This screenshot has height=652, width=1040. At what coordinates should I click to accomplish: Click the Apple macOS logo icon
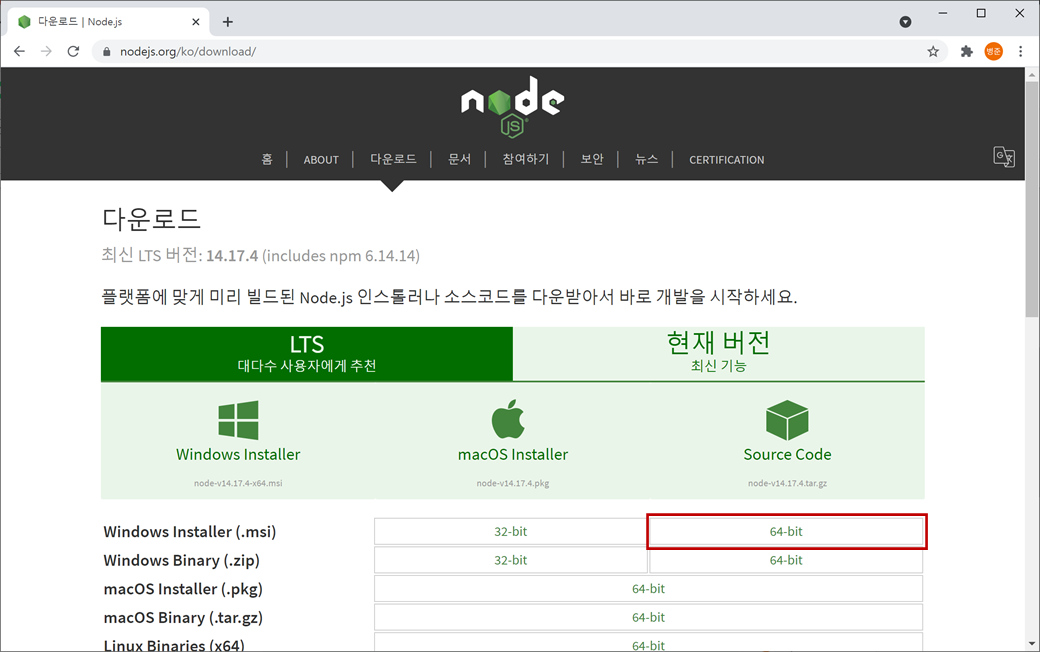pyautogui.click(x=508, y=419)
